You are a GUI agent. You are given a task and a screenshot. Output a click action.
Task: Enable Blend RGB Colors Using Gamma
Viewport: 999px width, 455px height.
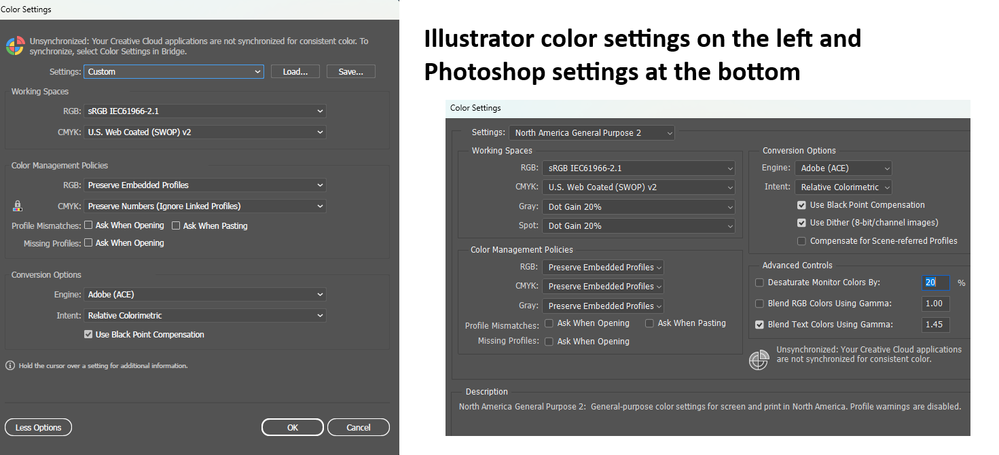click(759, 303)
